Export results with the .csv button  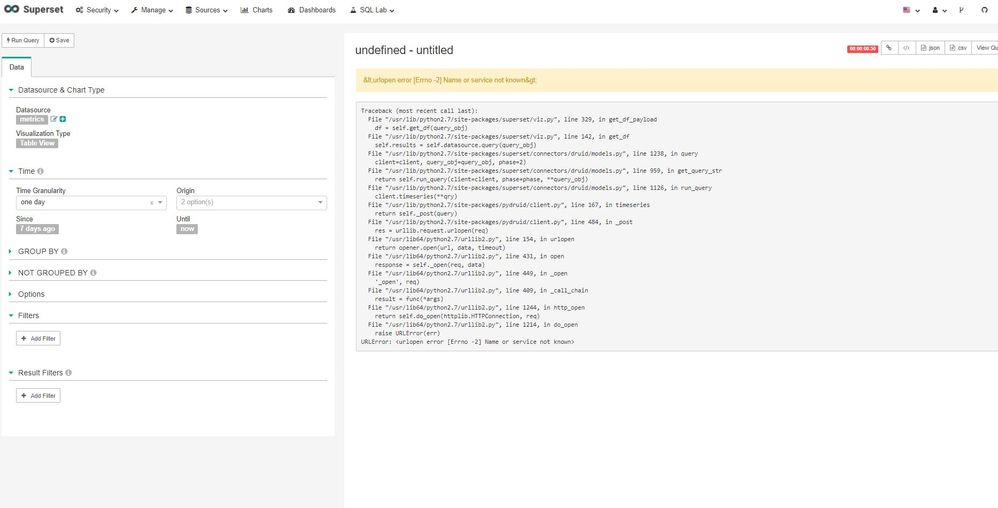[958, 48]
